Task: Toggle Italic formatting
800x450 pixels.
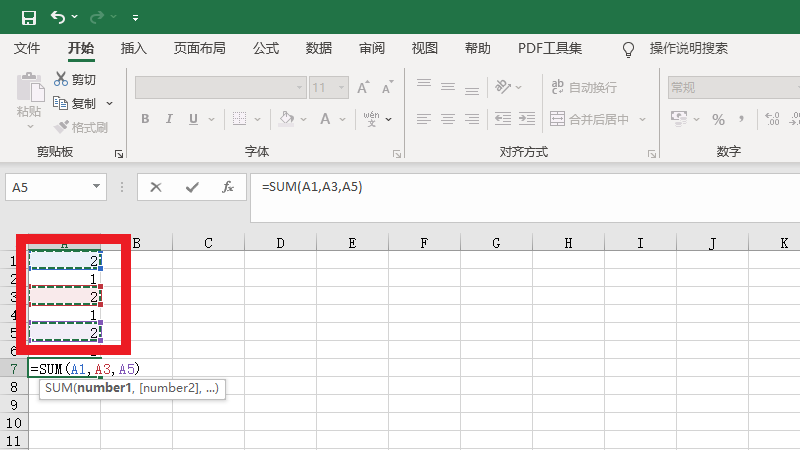Action: tap(171, 119)
